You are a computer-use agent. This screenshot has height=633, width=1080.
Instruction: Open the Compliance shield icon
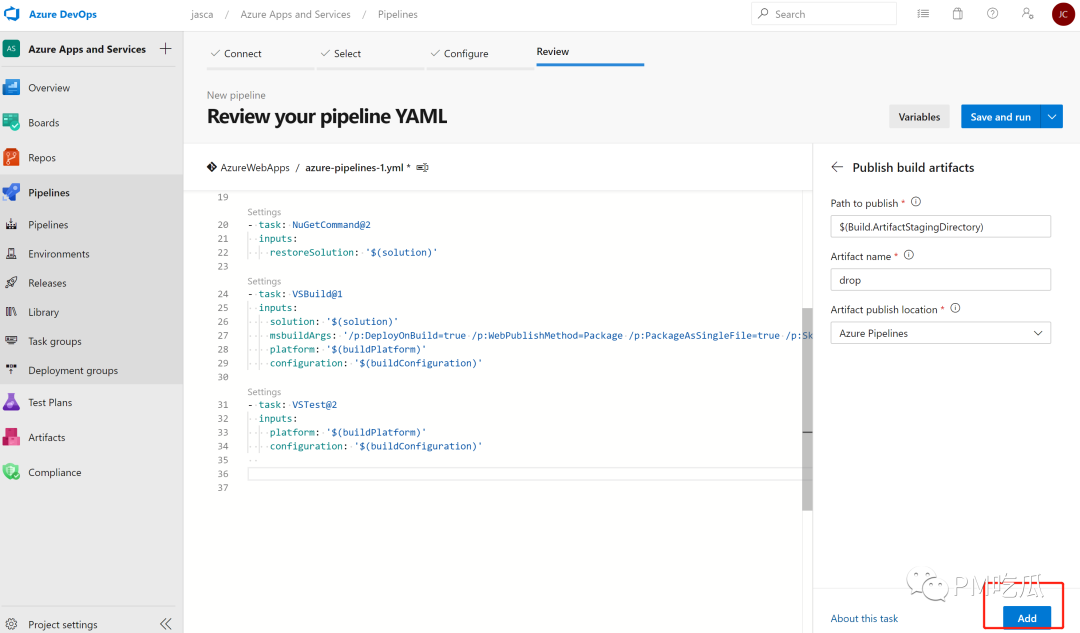pos(11,472)
